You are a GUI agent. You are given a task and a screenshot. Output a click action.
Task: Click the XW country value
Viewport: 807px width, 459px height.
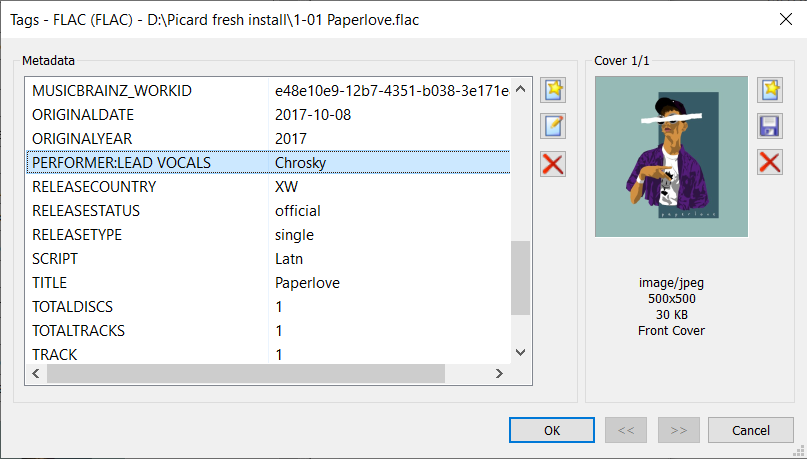coord(286,186)
